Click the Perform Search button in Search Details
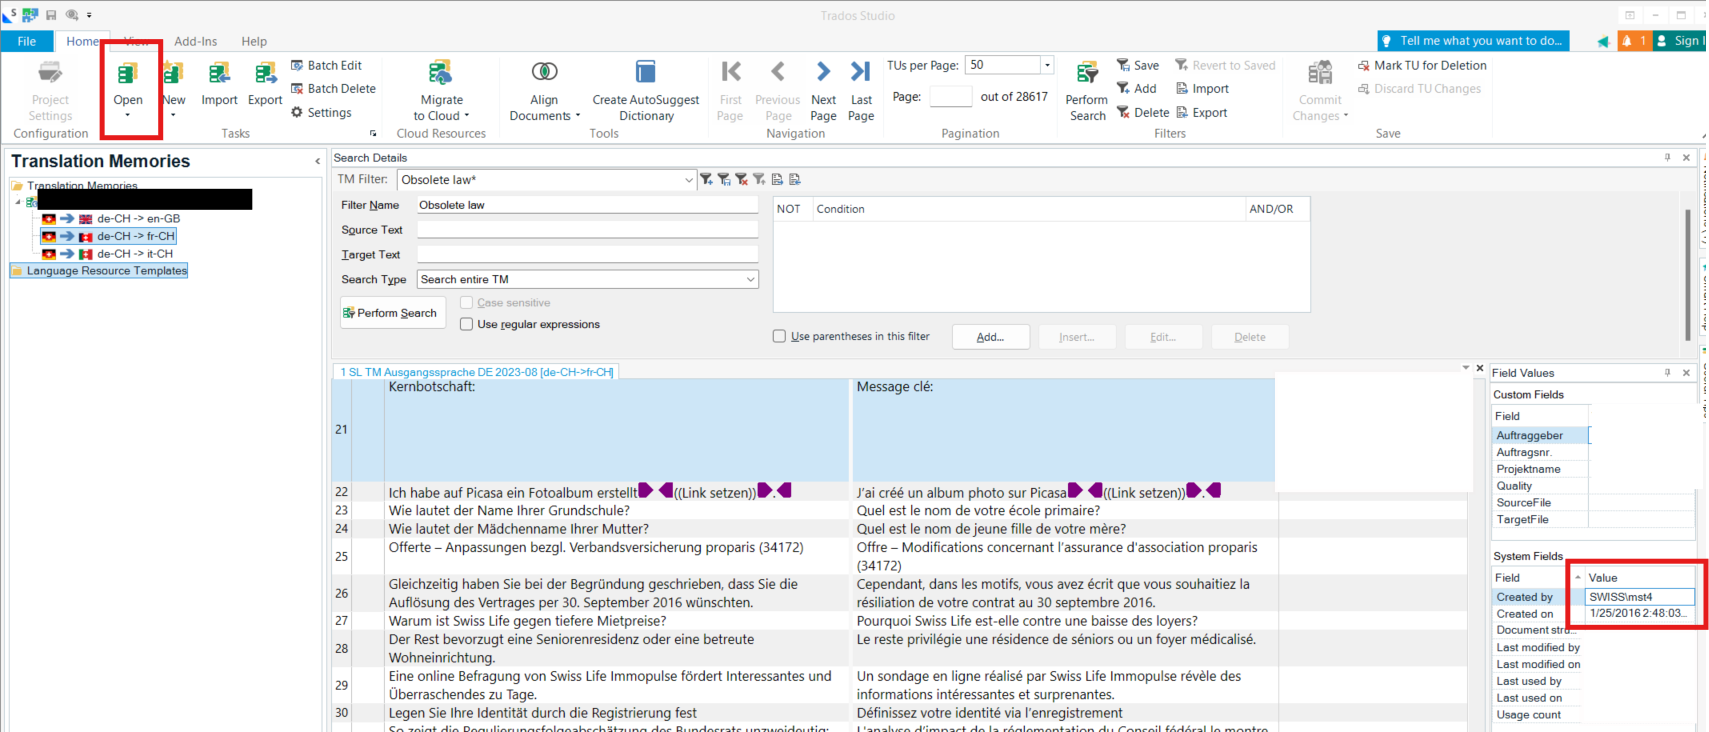The width and height of the screenshot is (1709, 732). (392, 313)
